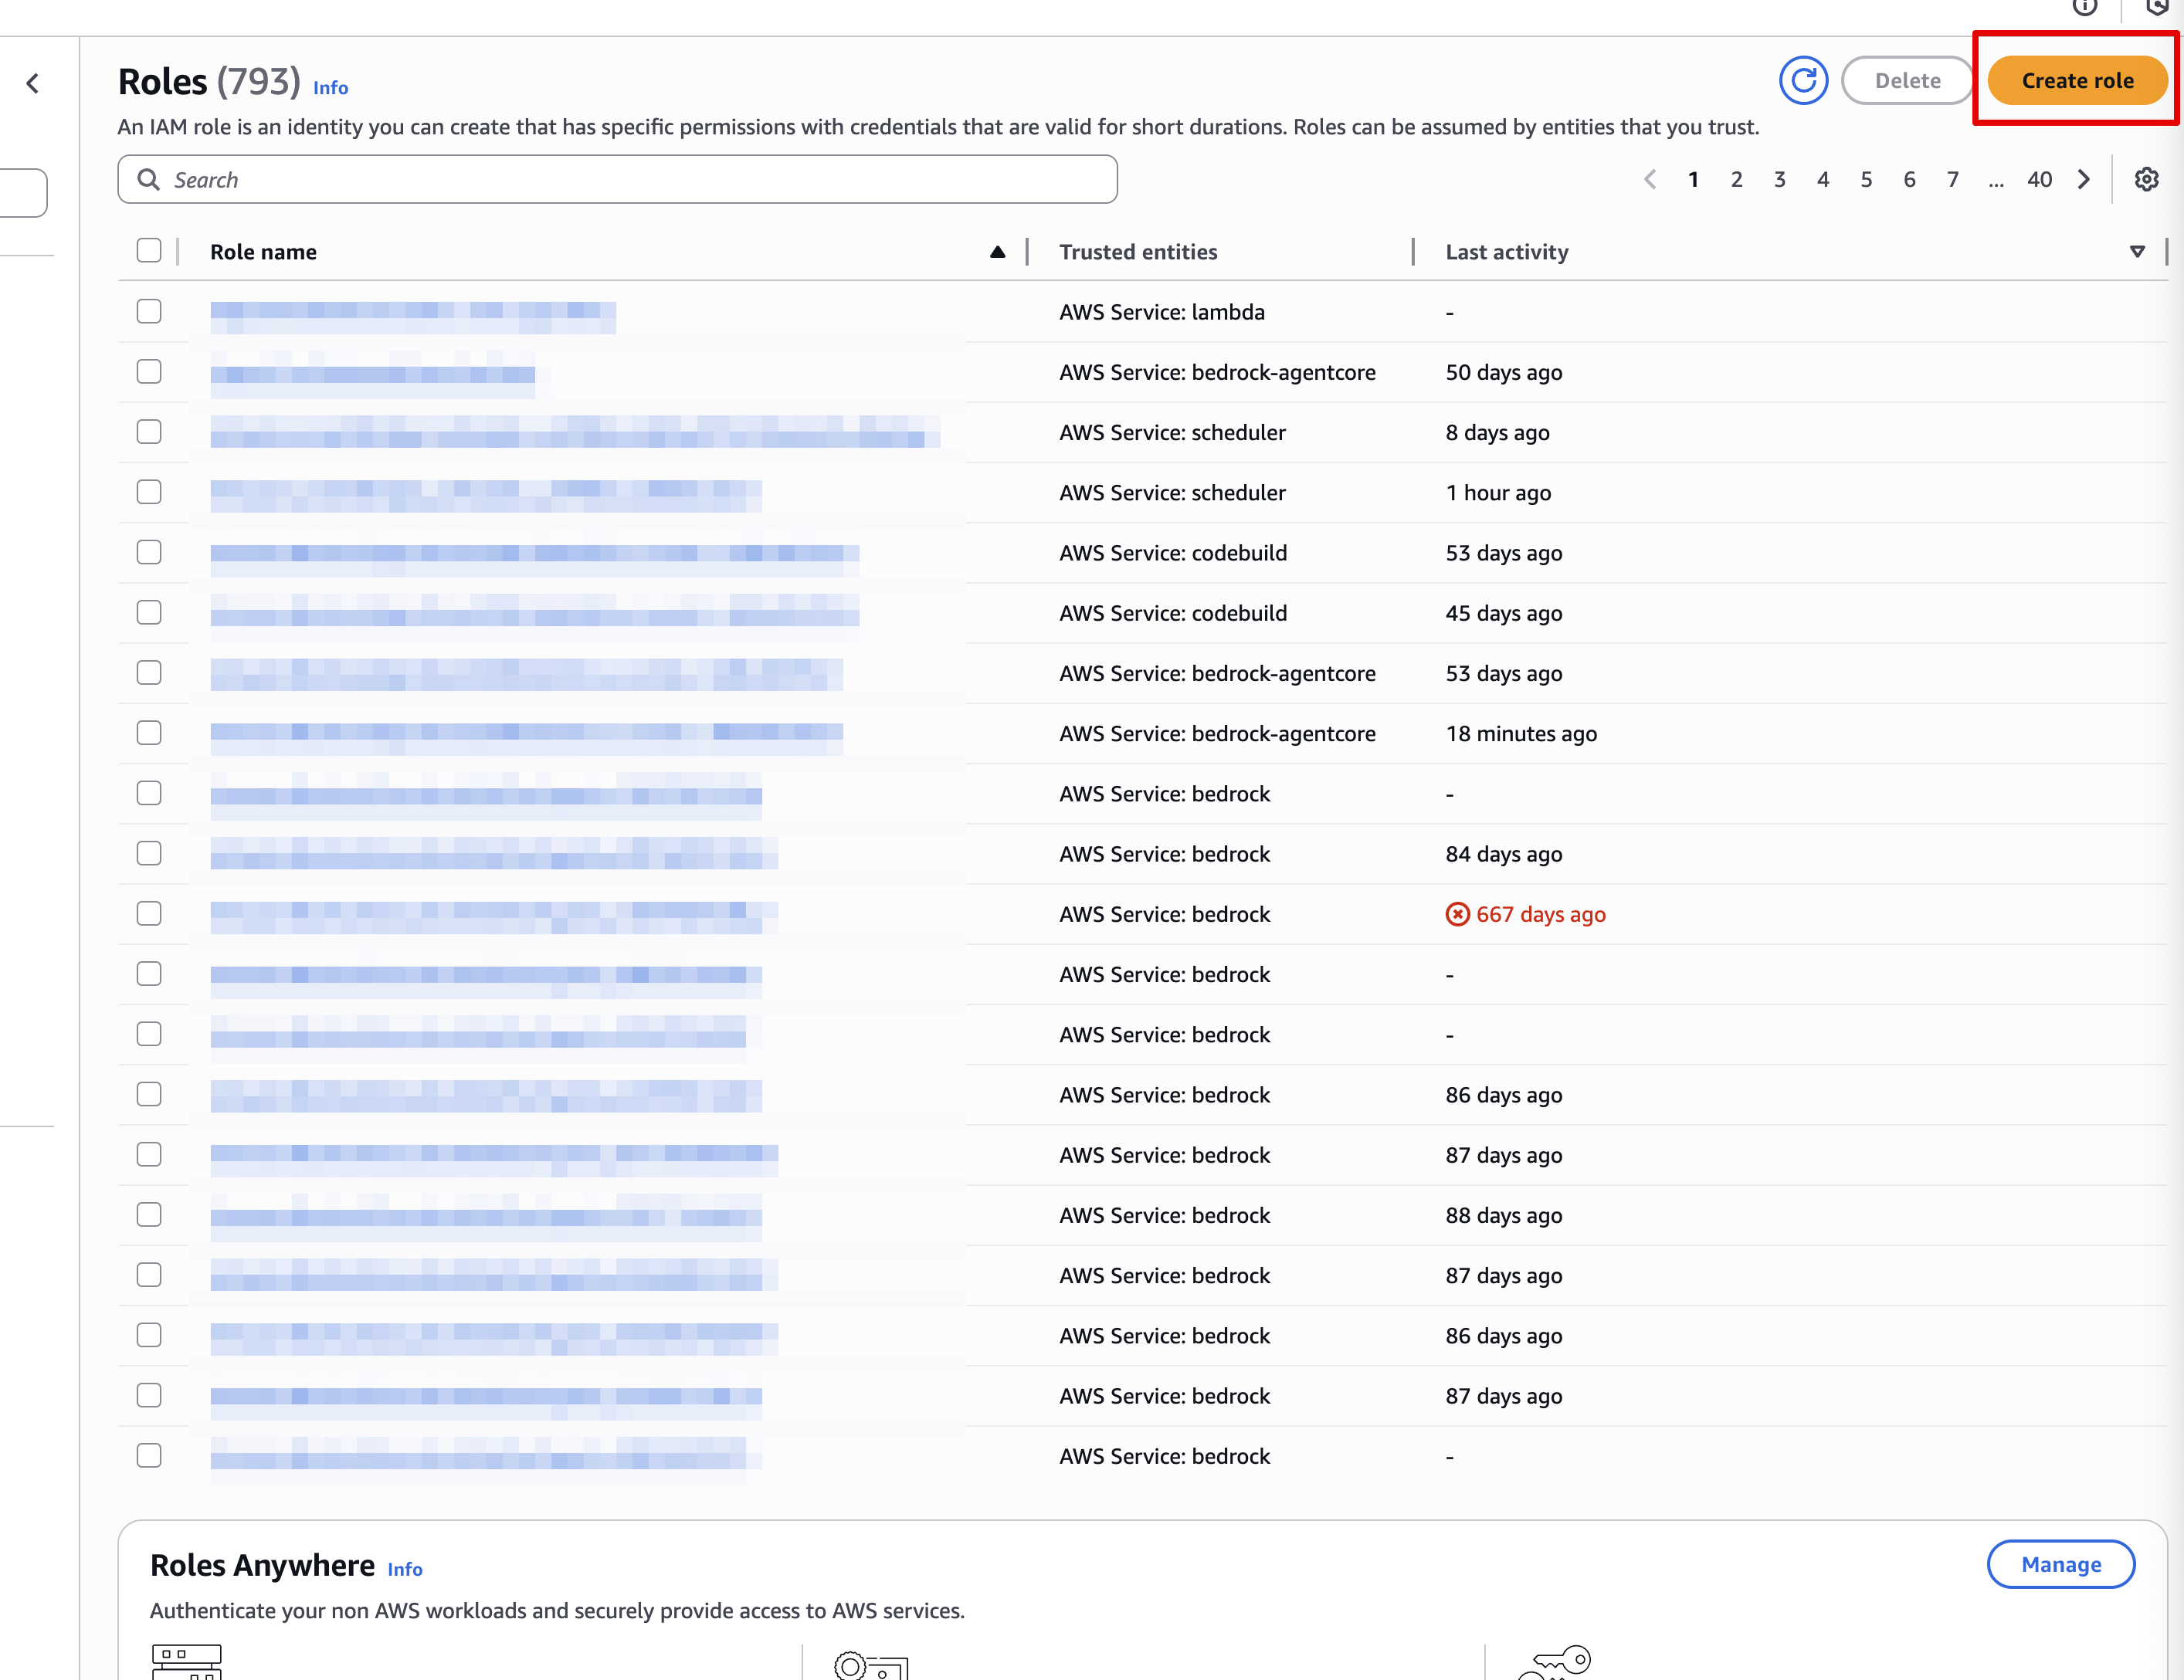Open page 6 of the list
This screenshot has width=2184, height=1680.
coord(1909,179)
